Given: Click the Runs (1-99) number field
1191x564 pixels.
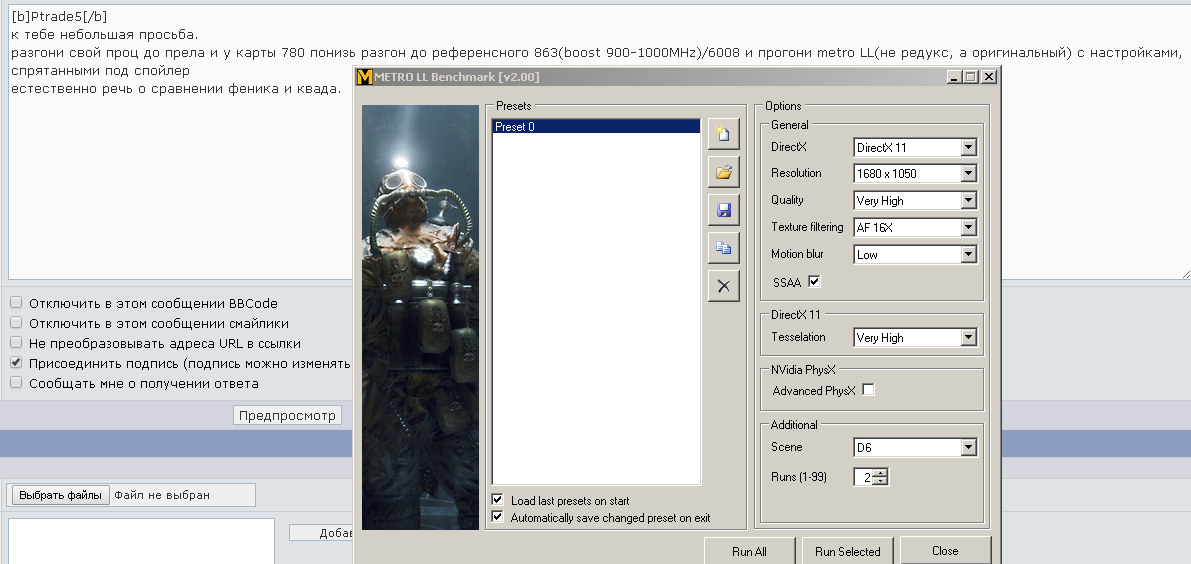Looking at the screenshot, I should (864, 477).
